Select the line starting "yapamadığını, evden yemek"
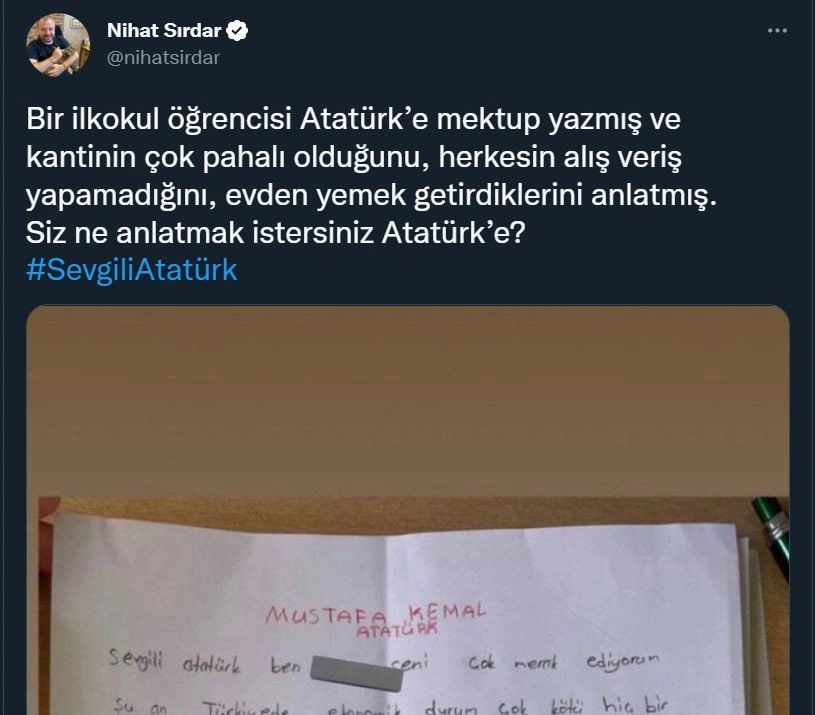Screen dimensions: 815x715 click(371, 196)
